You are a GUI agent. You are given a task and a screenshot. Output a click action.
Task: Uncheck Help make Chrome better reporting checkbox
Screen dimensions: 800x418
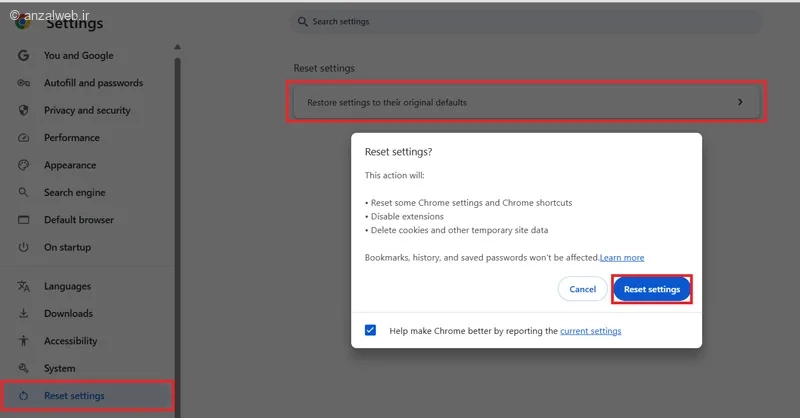pyautogui.click(x=370, y=330)
